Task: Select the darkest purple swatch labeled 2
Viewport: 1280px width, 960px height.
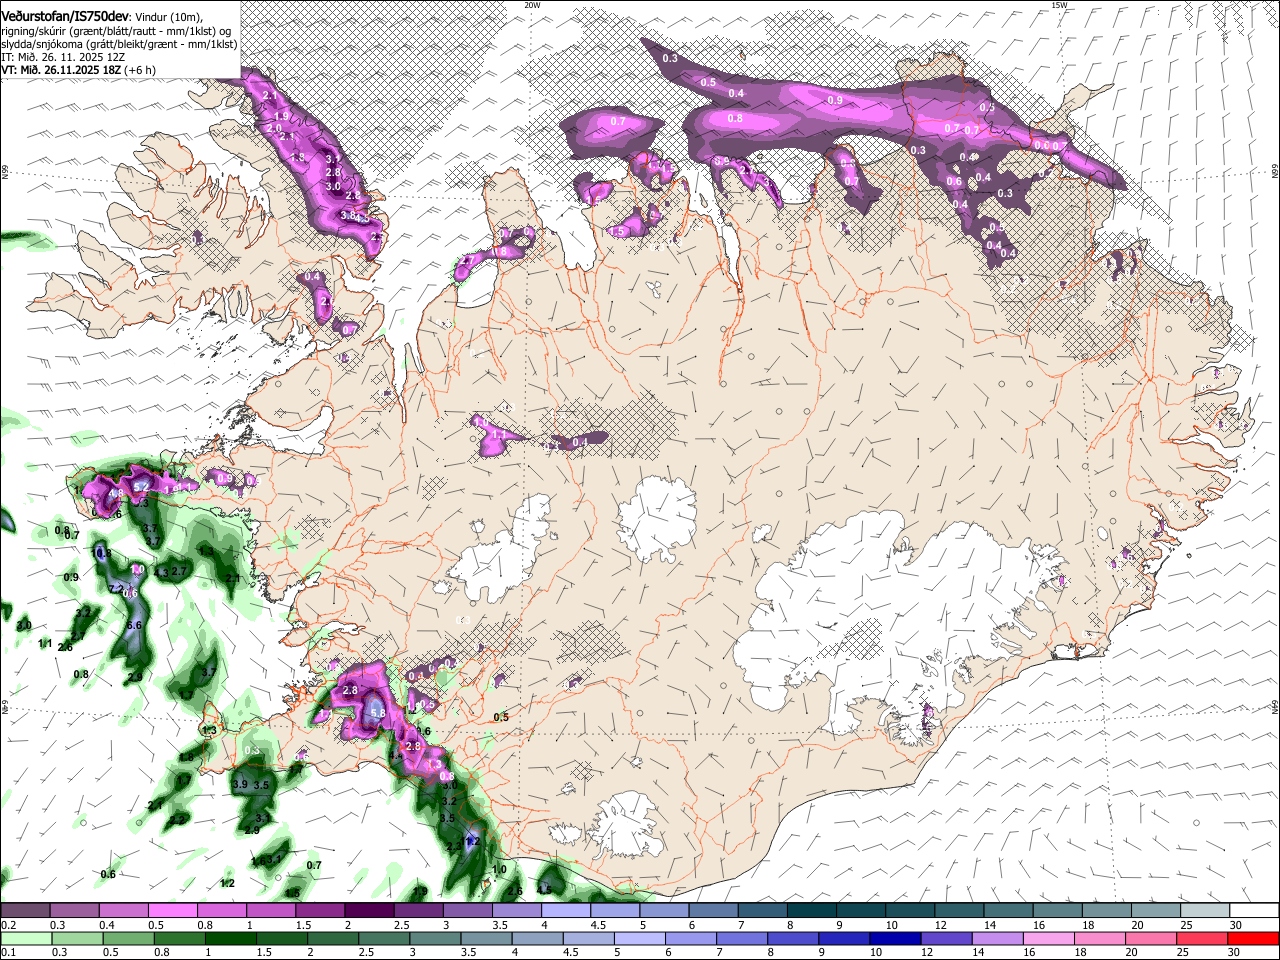Action: pyautogui.click(x=369, y=910)
